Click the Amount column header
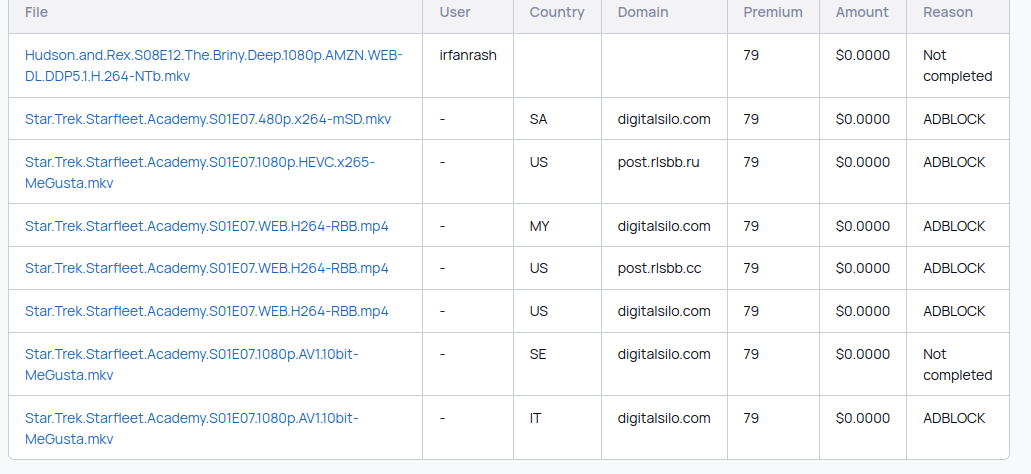1031x474 pixels. pos(862,12)
